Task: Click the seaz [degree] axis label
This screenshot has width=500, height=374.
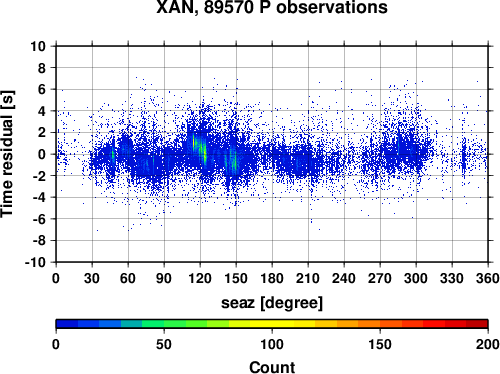Action: click(x=272, y=303)
